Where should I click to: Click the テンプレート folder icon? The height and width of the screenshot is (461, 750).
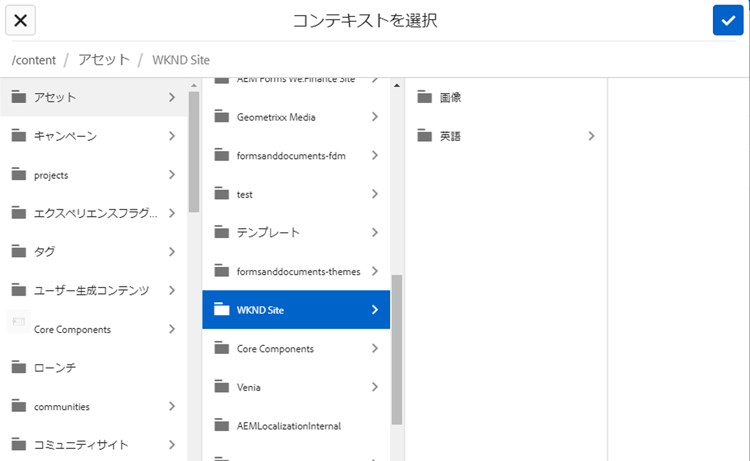tap(221, 232)
